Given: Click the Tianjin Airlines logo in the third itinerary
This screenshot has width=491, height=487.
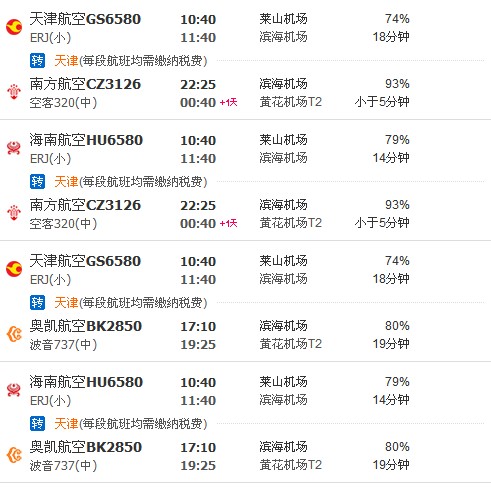Looking at the screenshot, I should (14, 269).
